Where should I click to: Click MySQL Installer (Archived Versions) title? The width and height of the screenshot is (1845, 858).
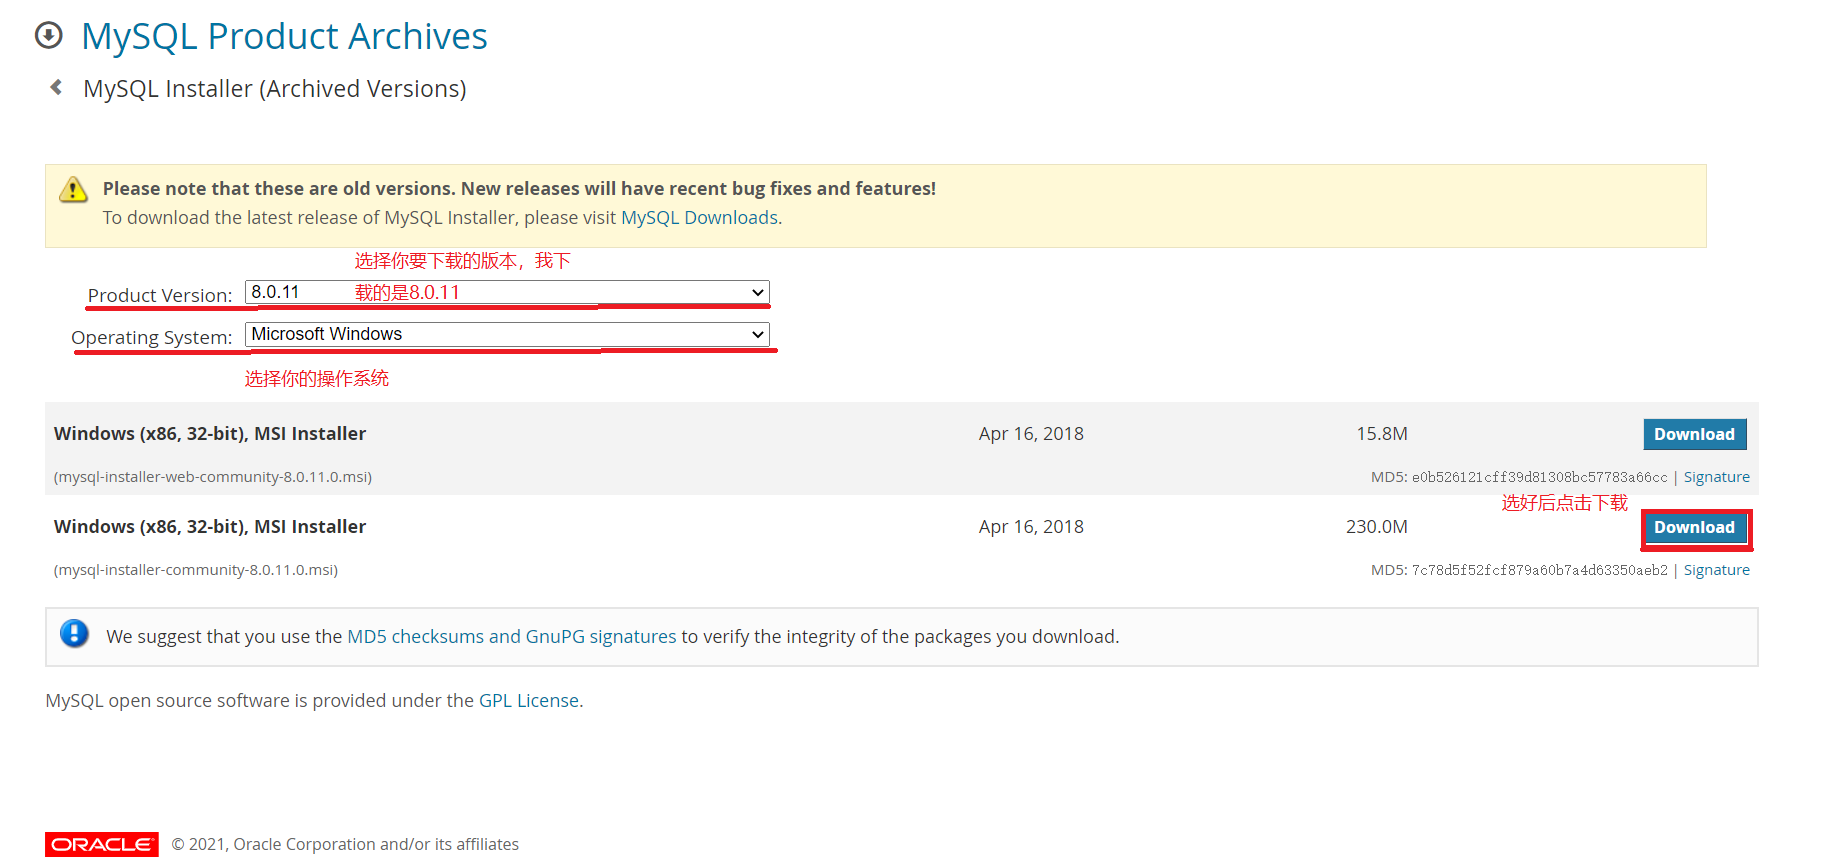click(275, 89)
